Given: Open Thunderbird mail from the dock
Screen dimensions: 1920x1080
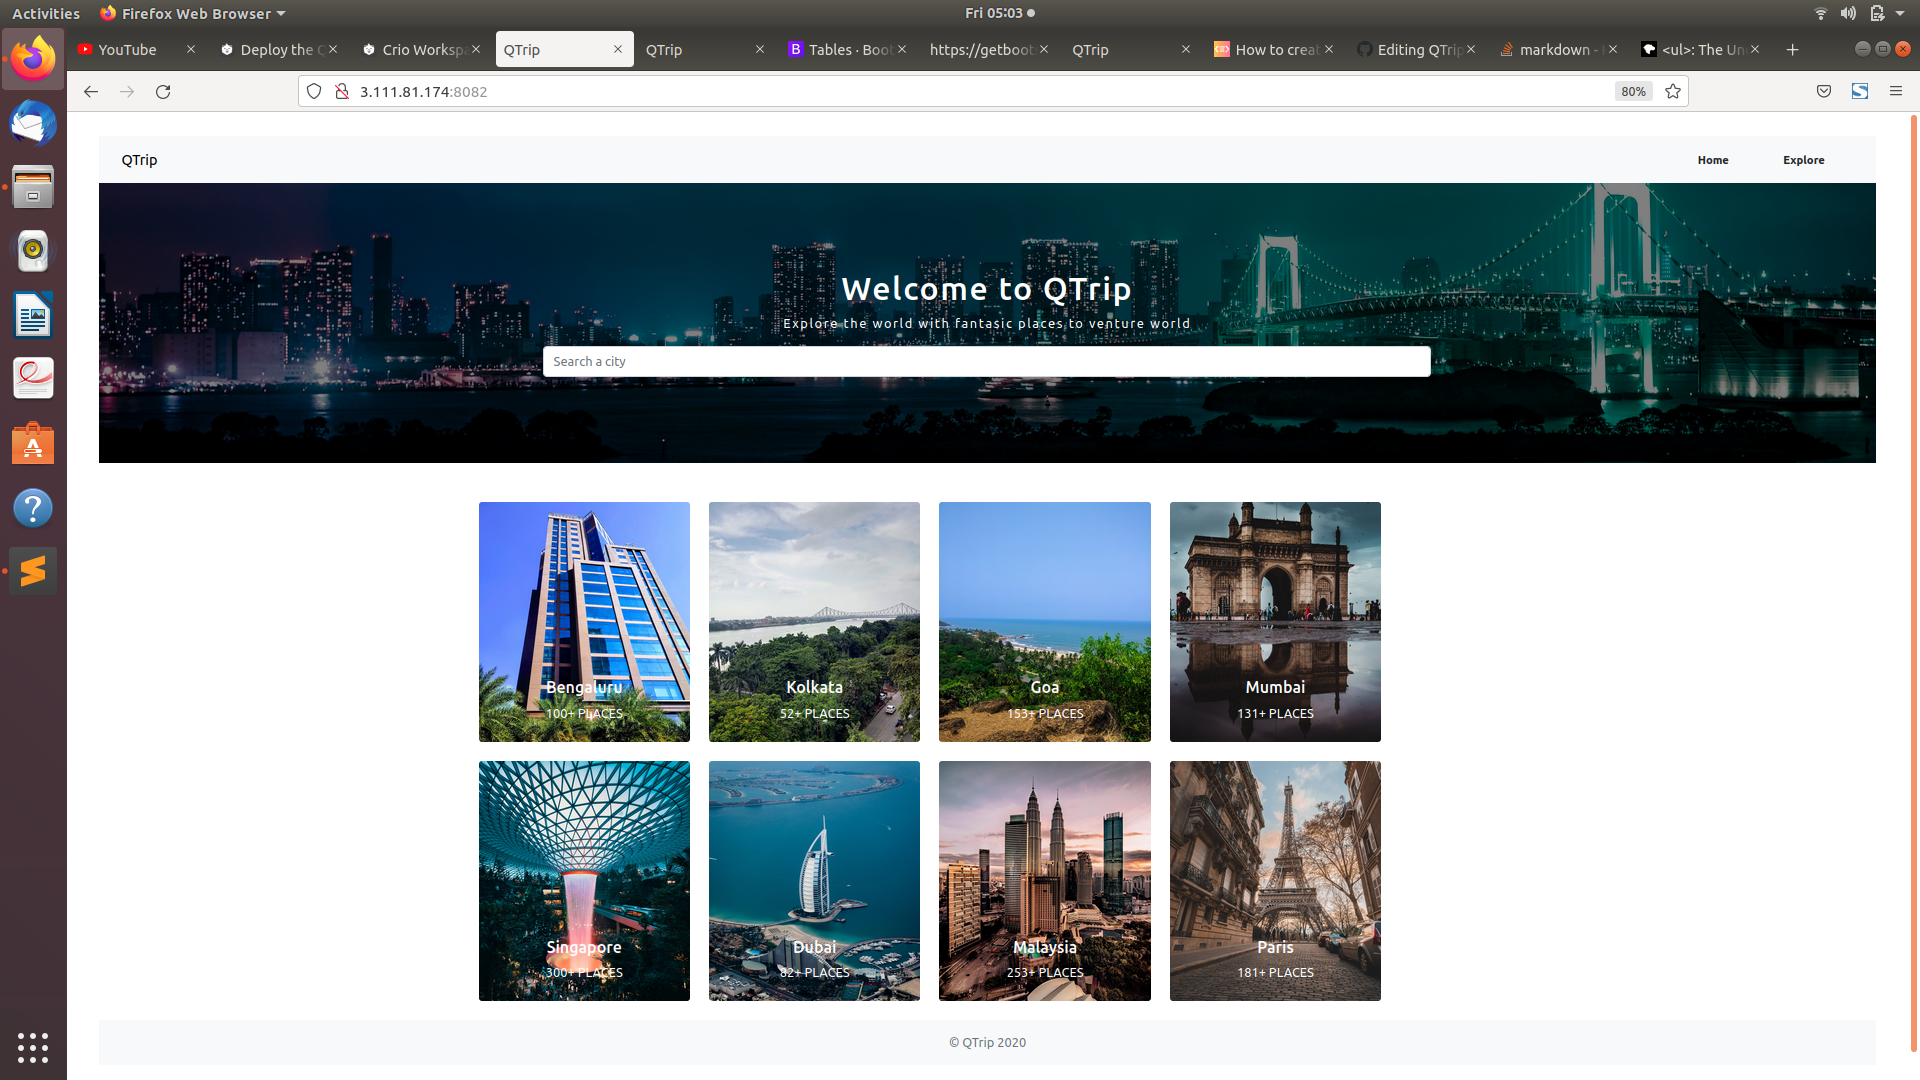Looking at the screenshot, I should [33, 124].
